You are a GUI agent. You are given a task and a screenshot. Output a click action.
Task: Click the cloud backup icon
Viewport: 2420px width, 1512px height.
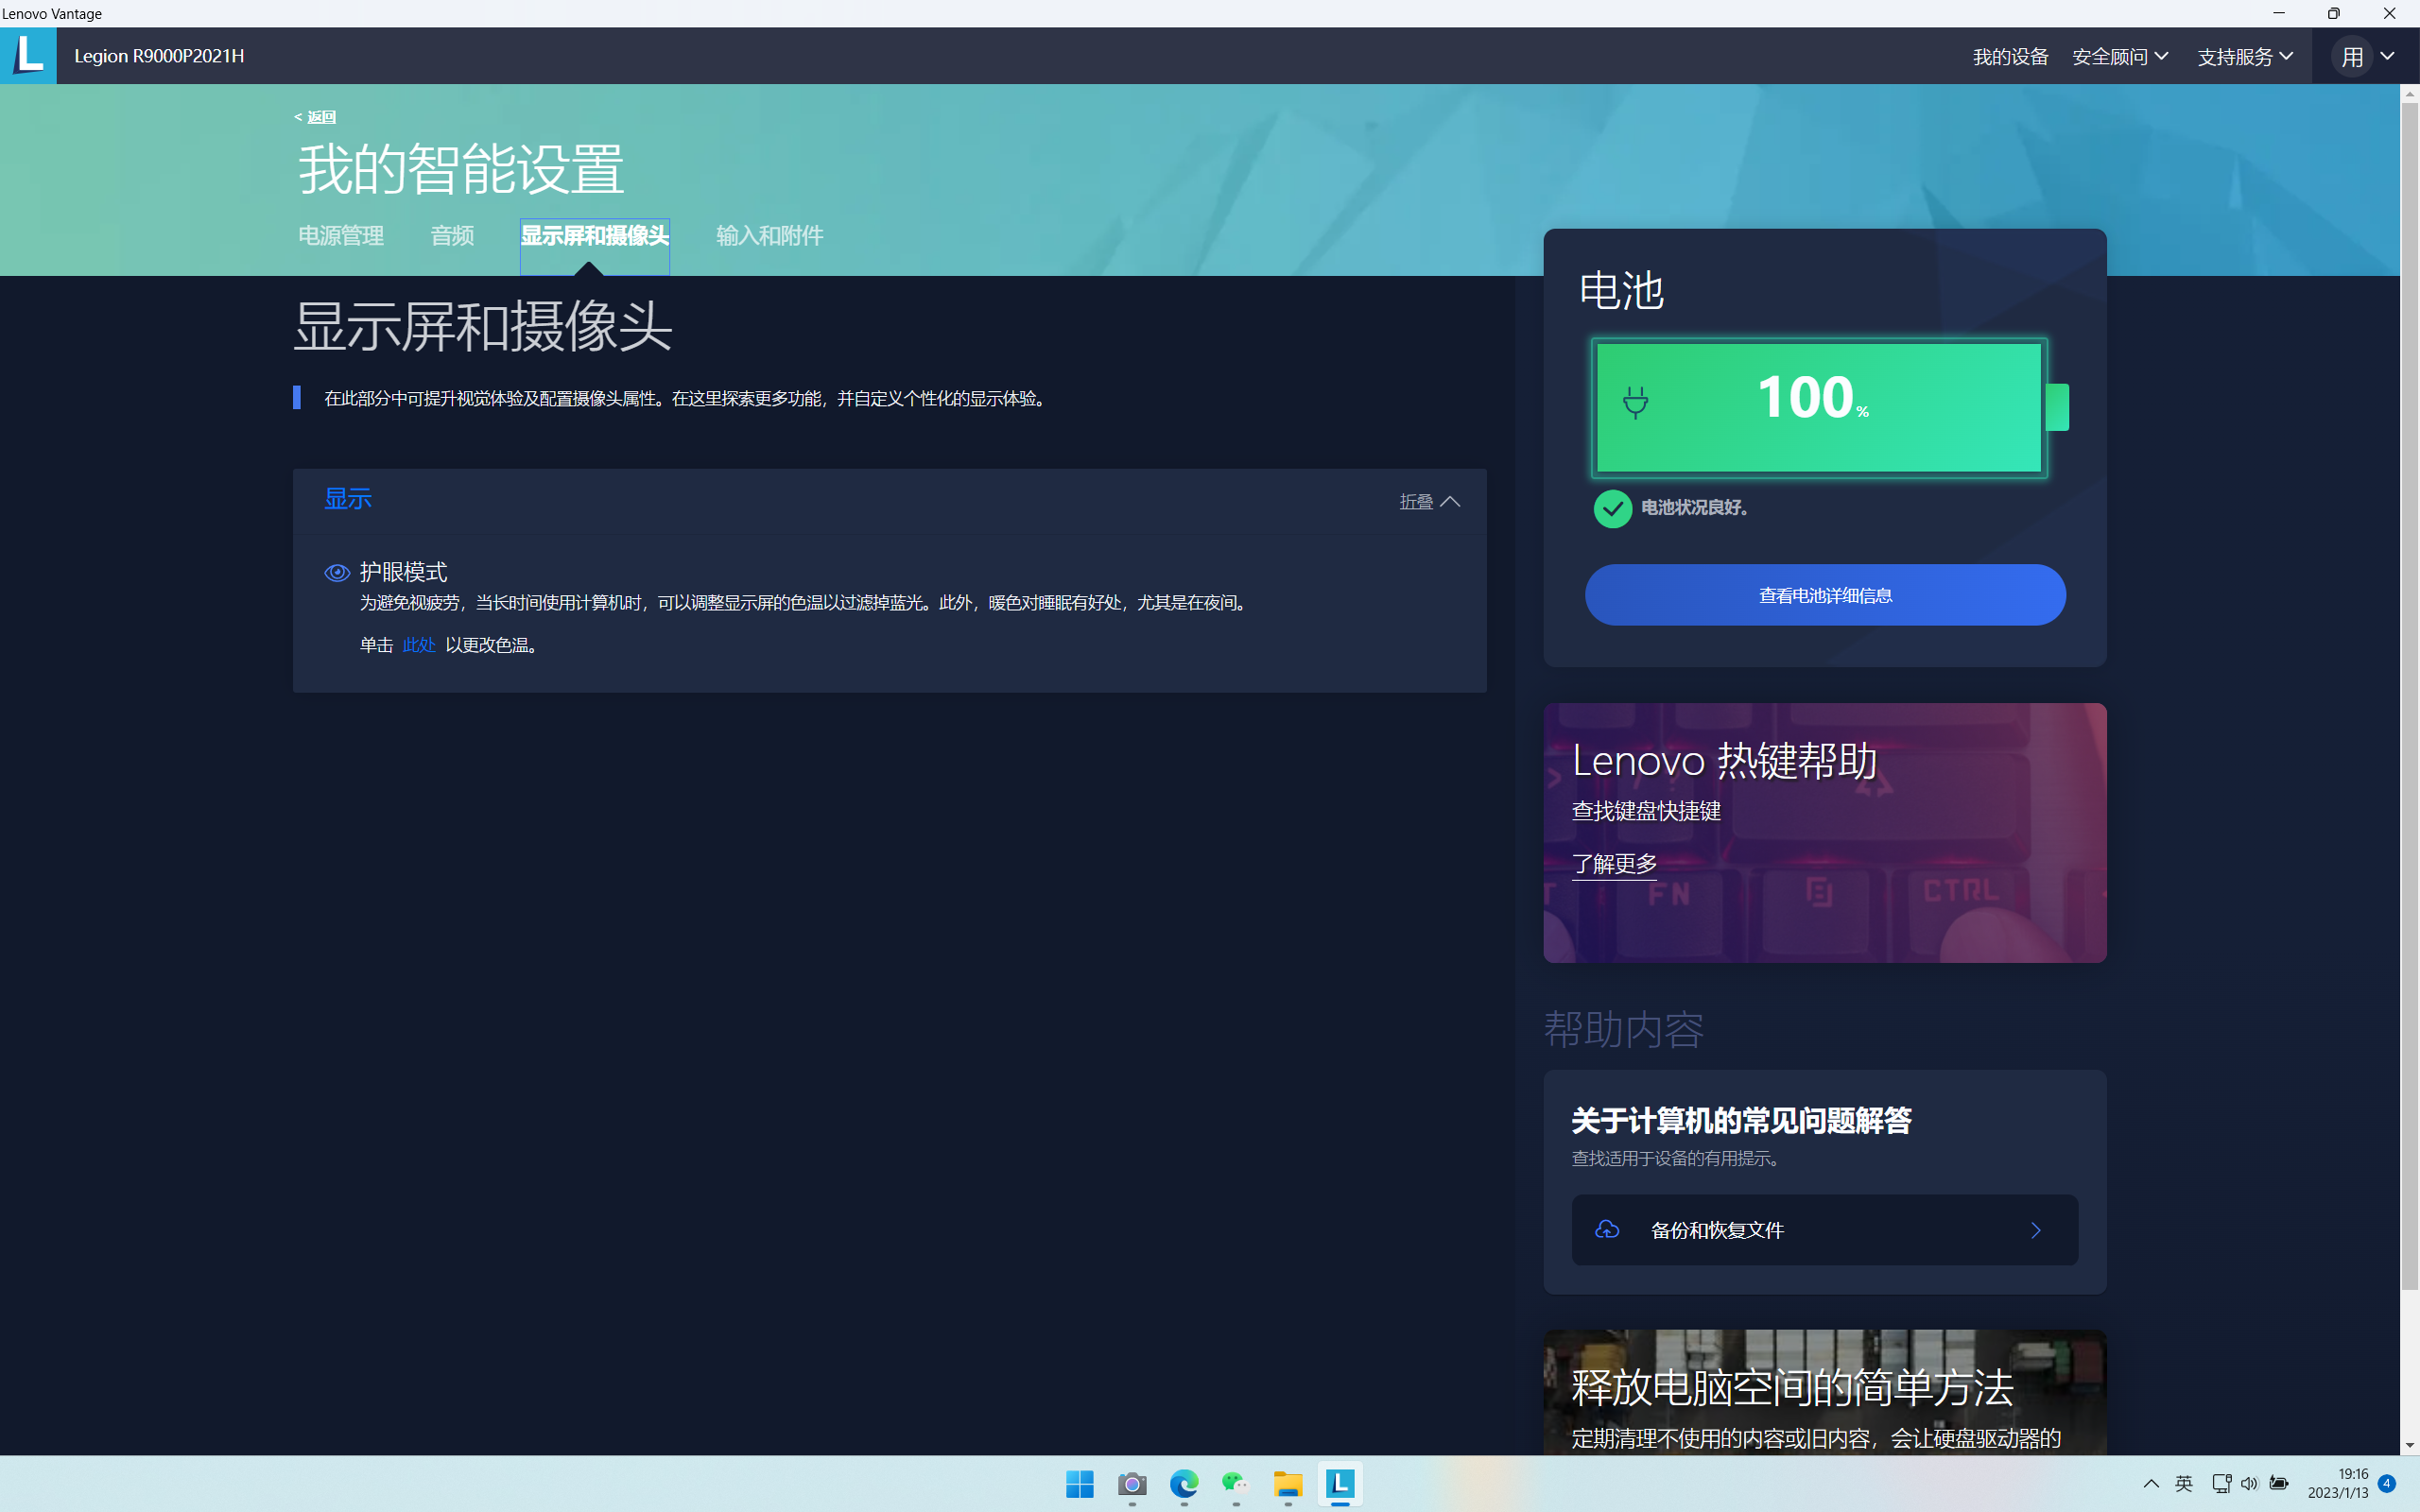(1607, 1229)
